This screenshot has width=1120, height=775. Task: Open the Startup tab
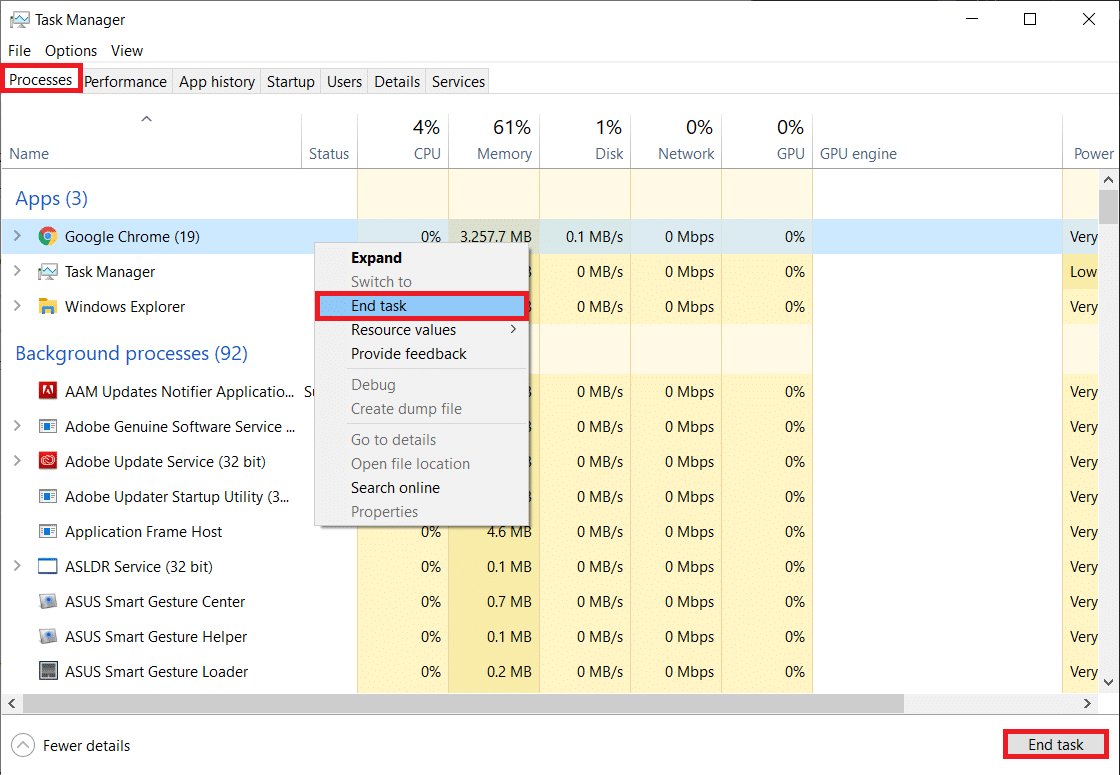click(x=290, y=82)
